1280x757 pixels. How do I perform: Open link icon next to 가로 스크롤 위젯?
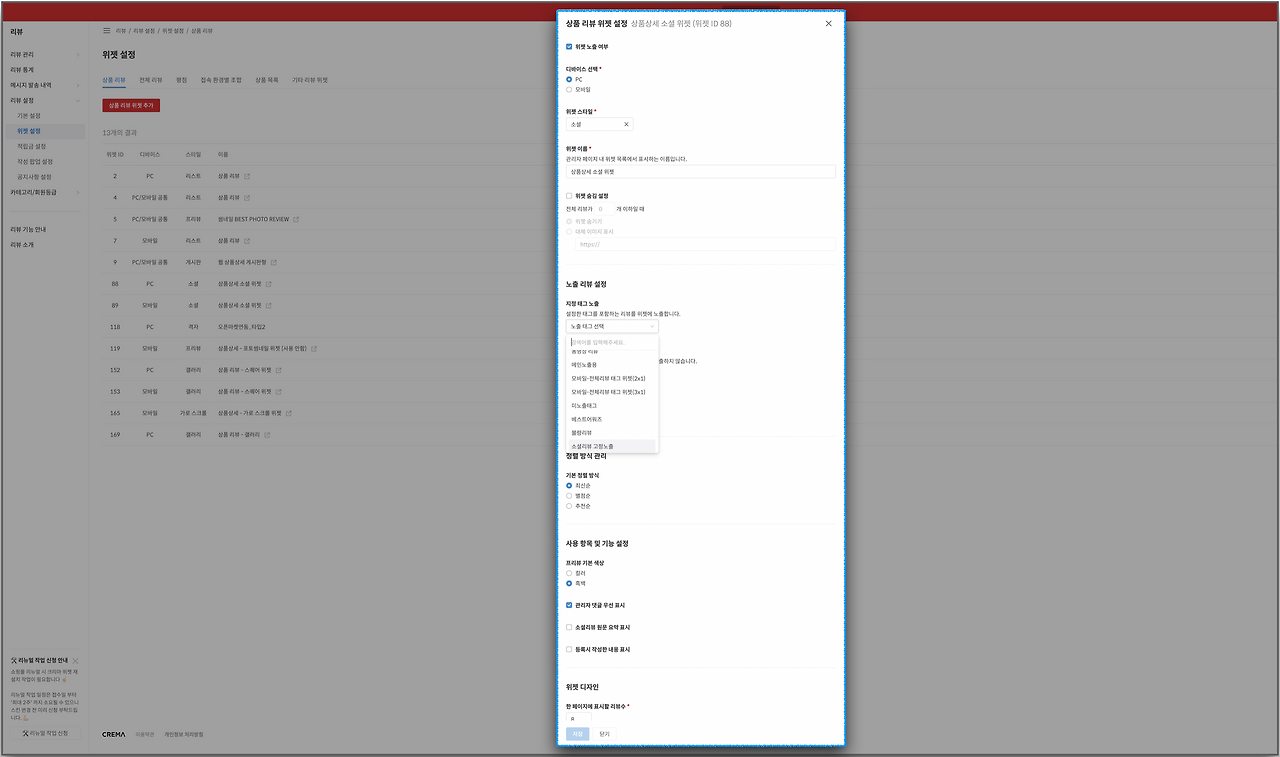289,413
